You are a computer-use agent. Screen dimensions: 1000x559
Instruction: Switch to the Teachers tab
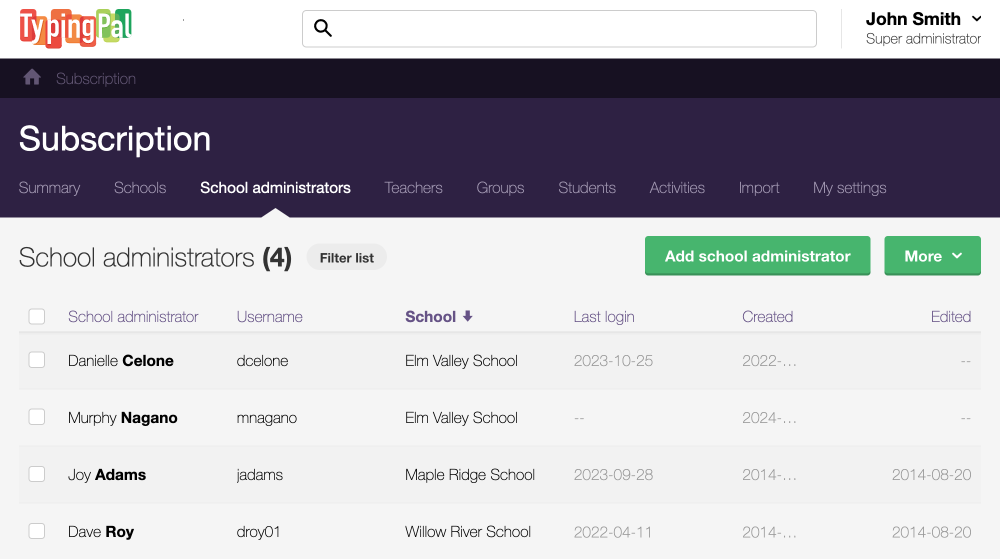413,187
